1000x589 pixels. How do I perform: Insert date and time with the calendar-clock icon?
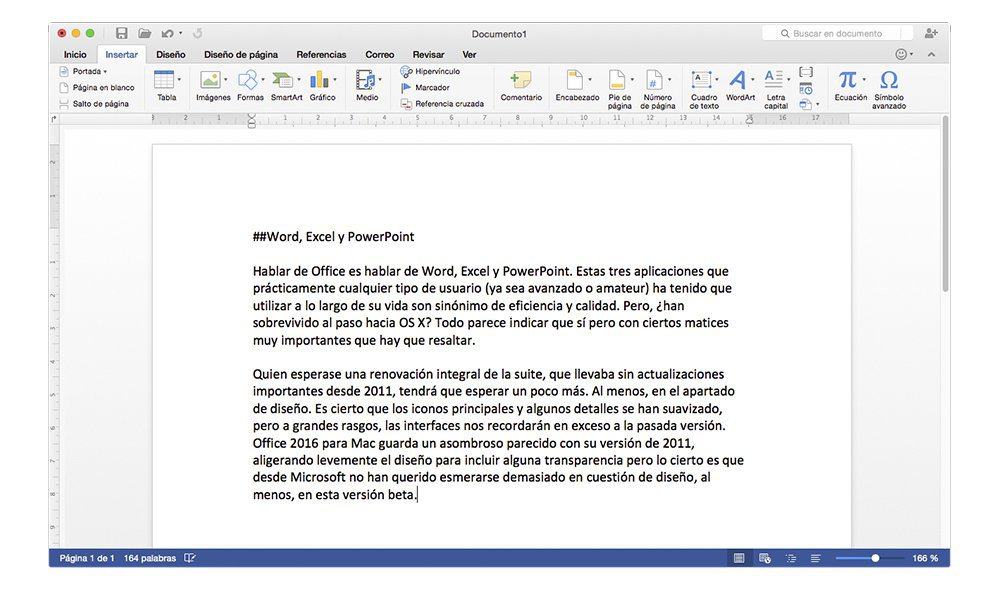click(x=806, y=89)
